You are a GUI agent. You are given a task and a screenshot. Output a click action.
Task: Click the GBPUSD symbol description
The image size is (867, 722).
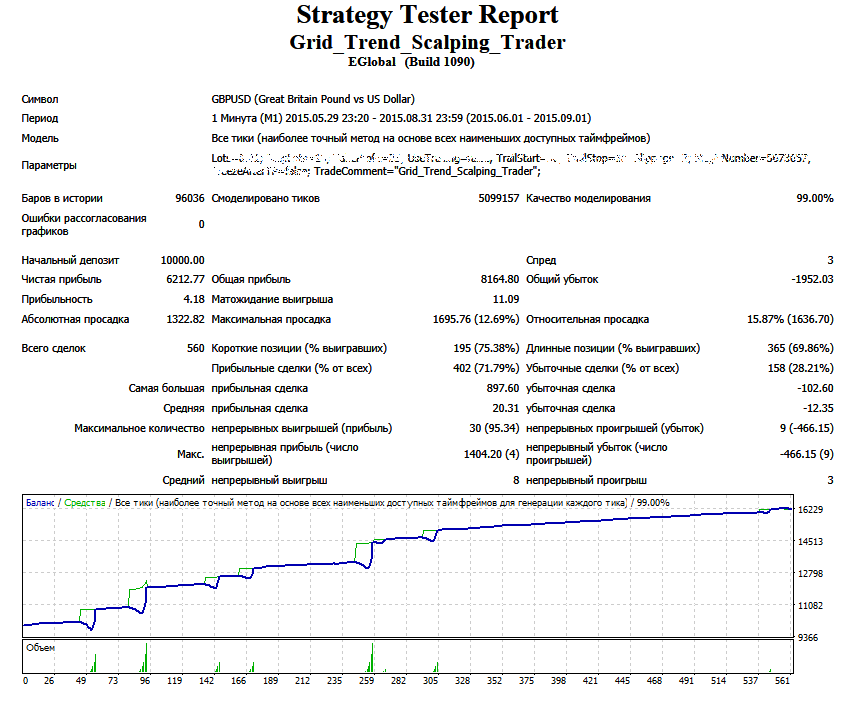click(x=313, y=99)
